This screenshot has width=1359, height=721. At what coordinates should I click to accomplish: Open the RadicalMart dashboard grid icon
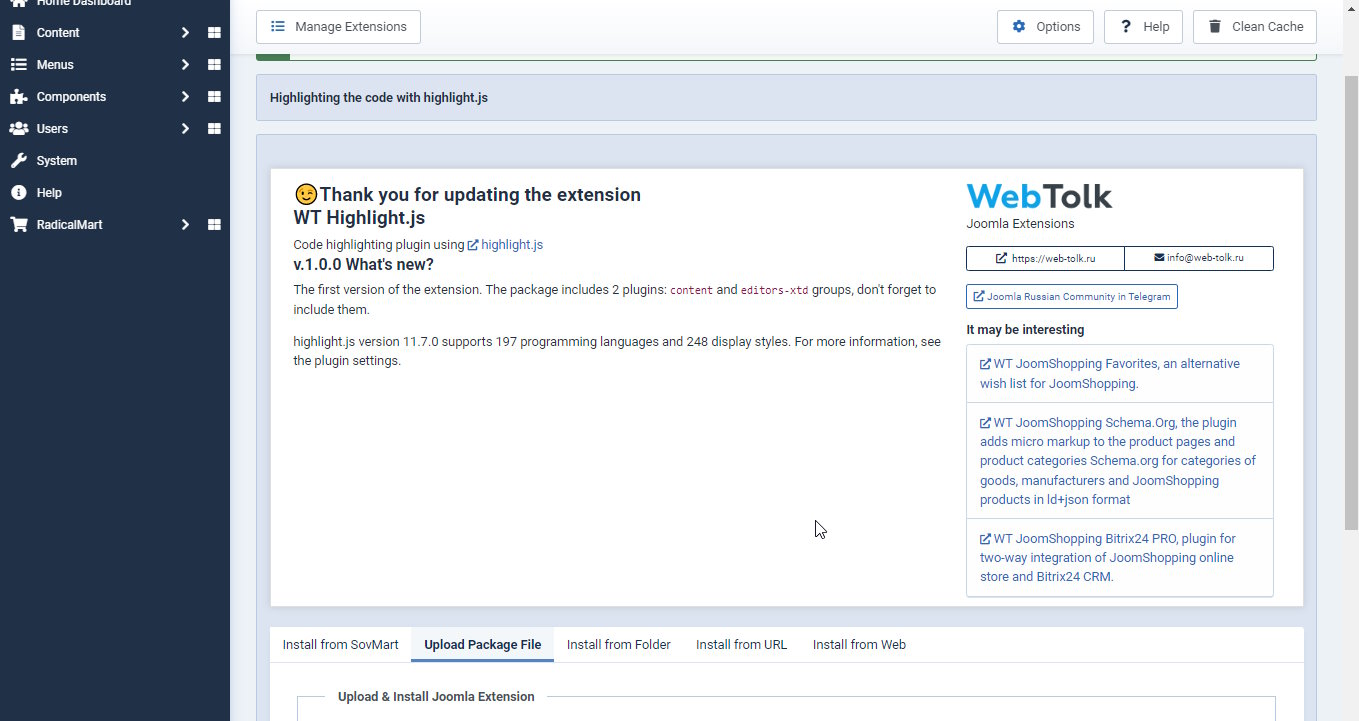pos(214,225)
